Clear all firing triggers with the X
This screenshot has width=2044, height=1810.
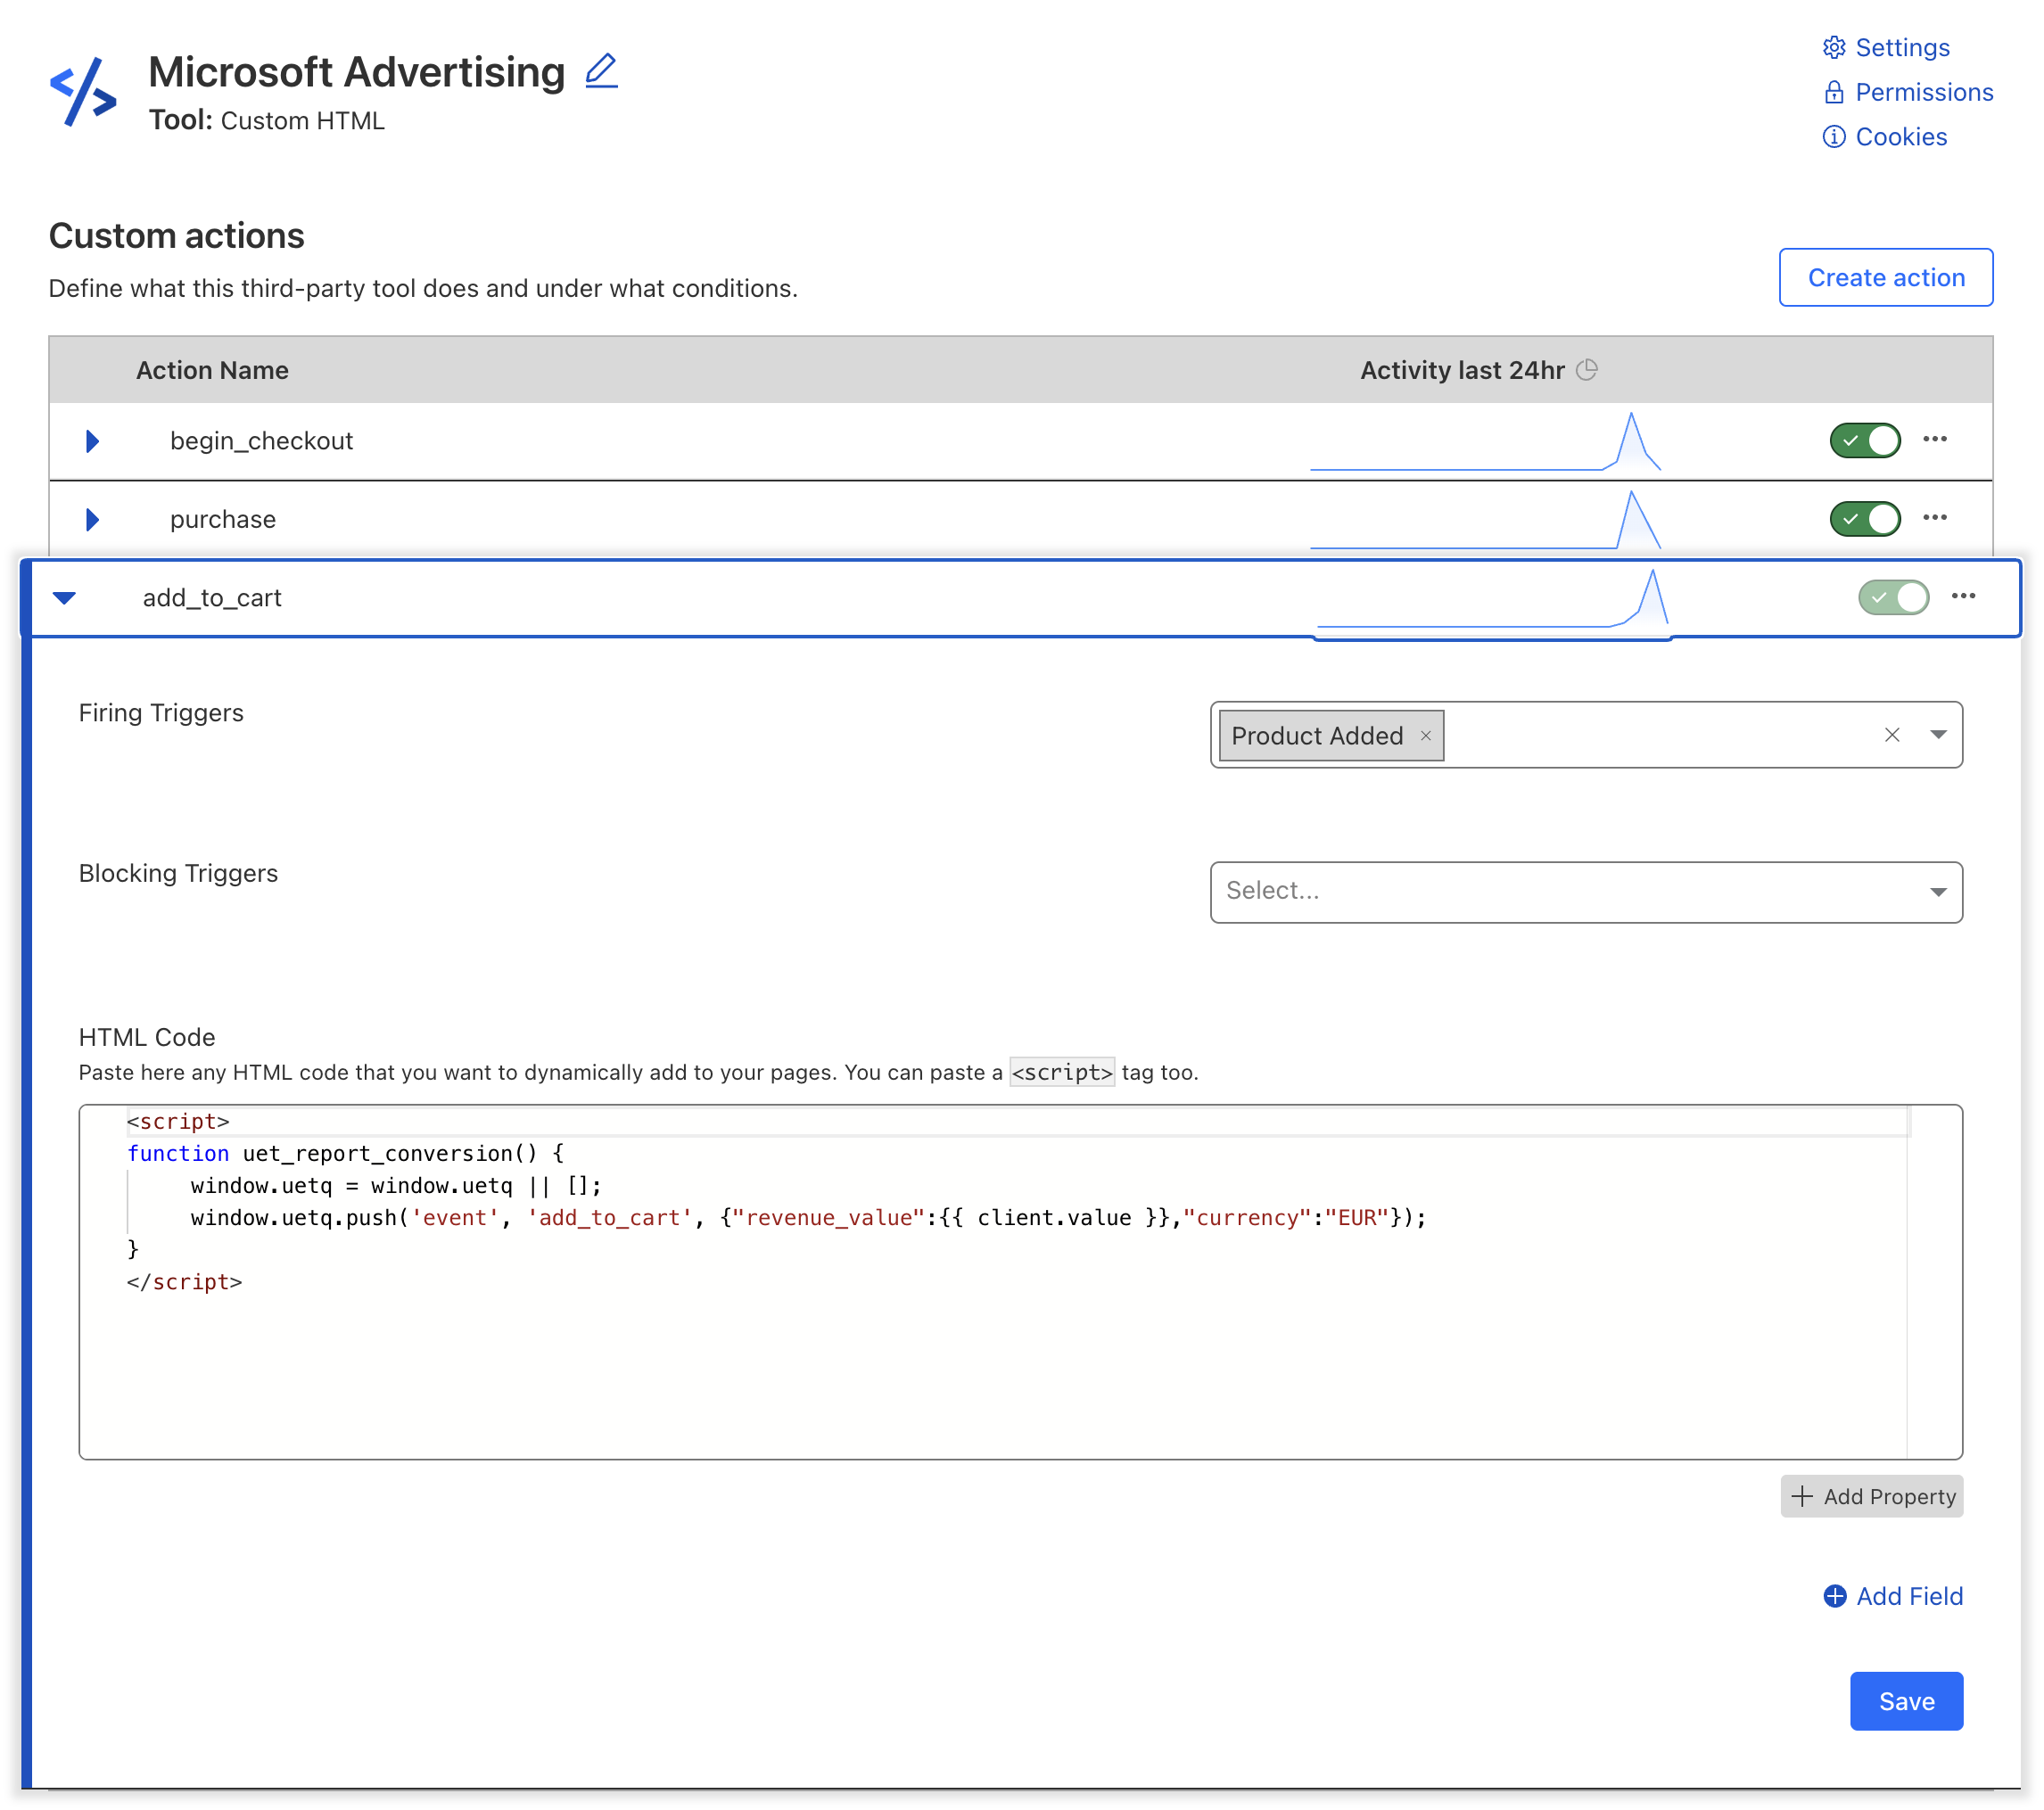[1892, 735]
